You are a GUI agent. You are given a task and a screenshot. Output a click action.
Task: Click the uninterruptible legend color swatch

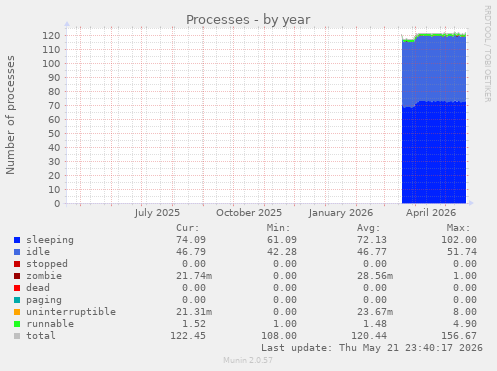coord(17,312)
